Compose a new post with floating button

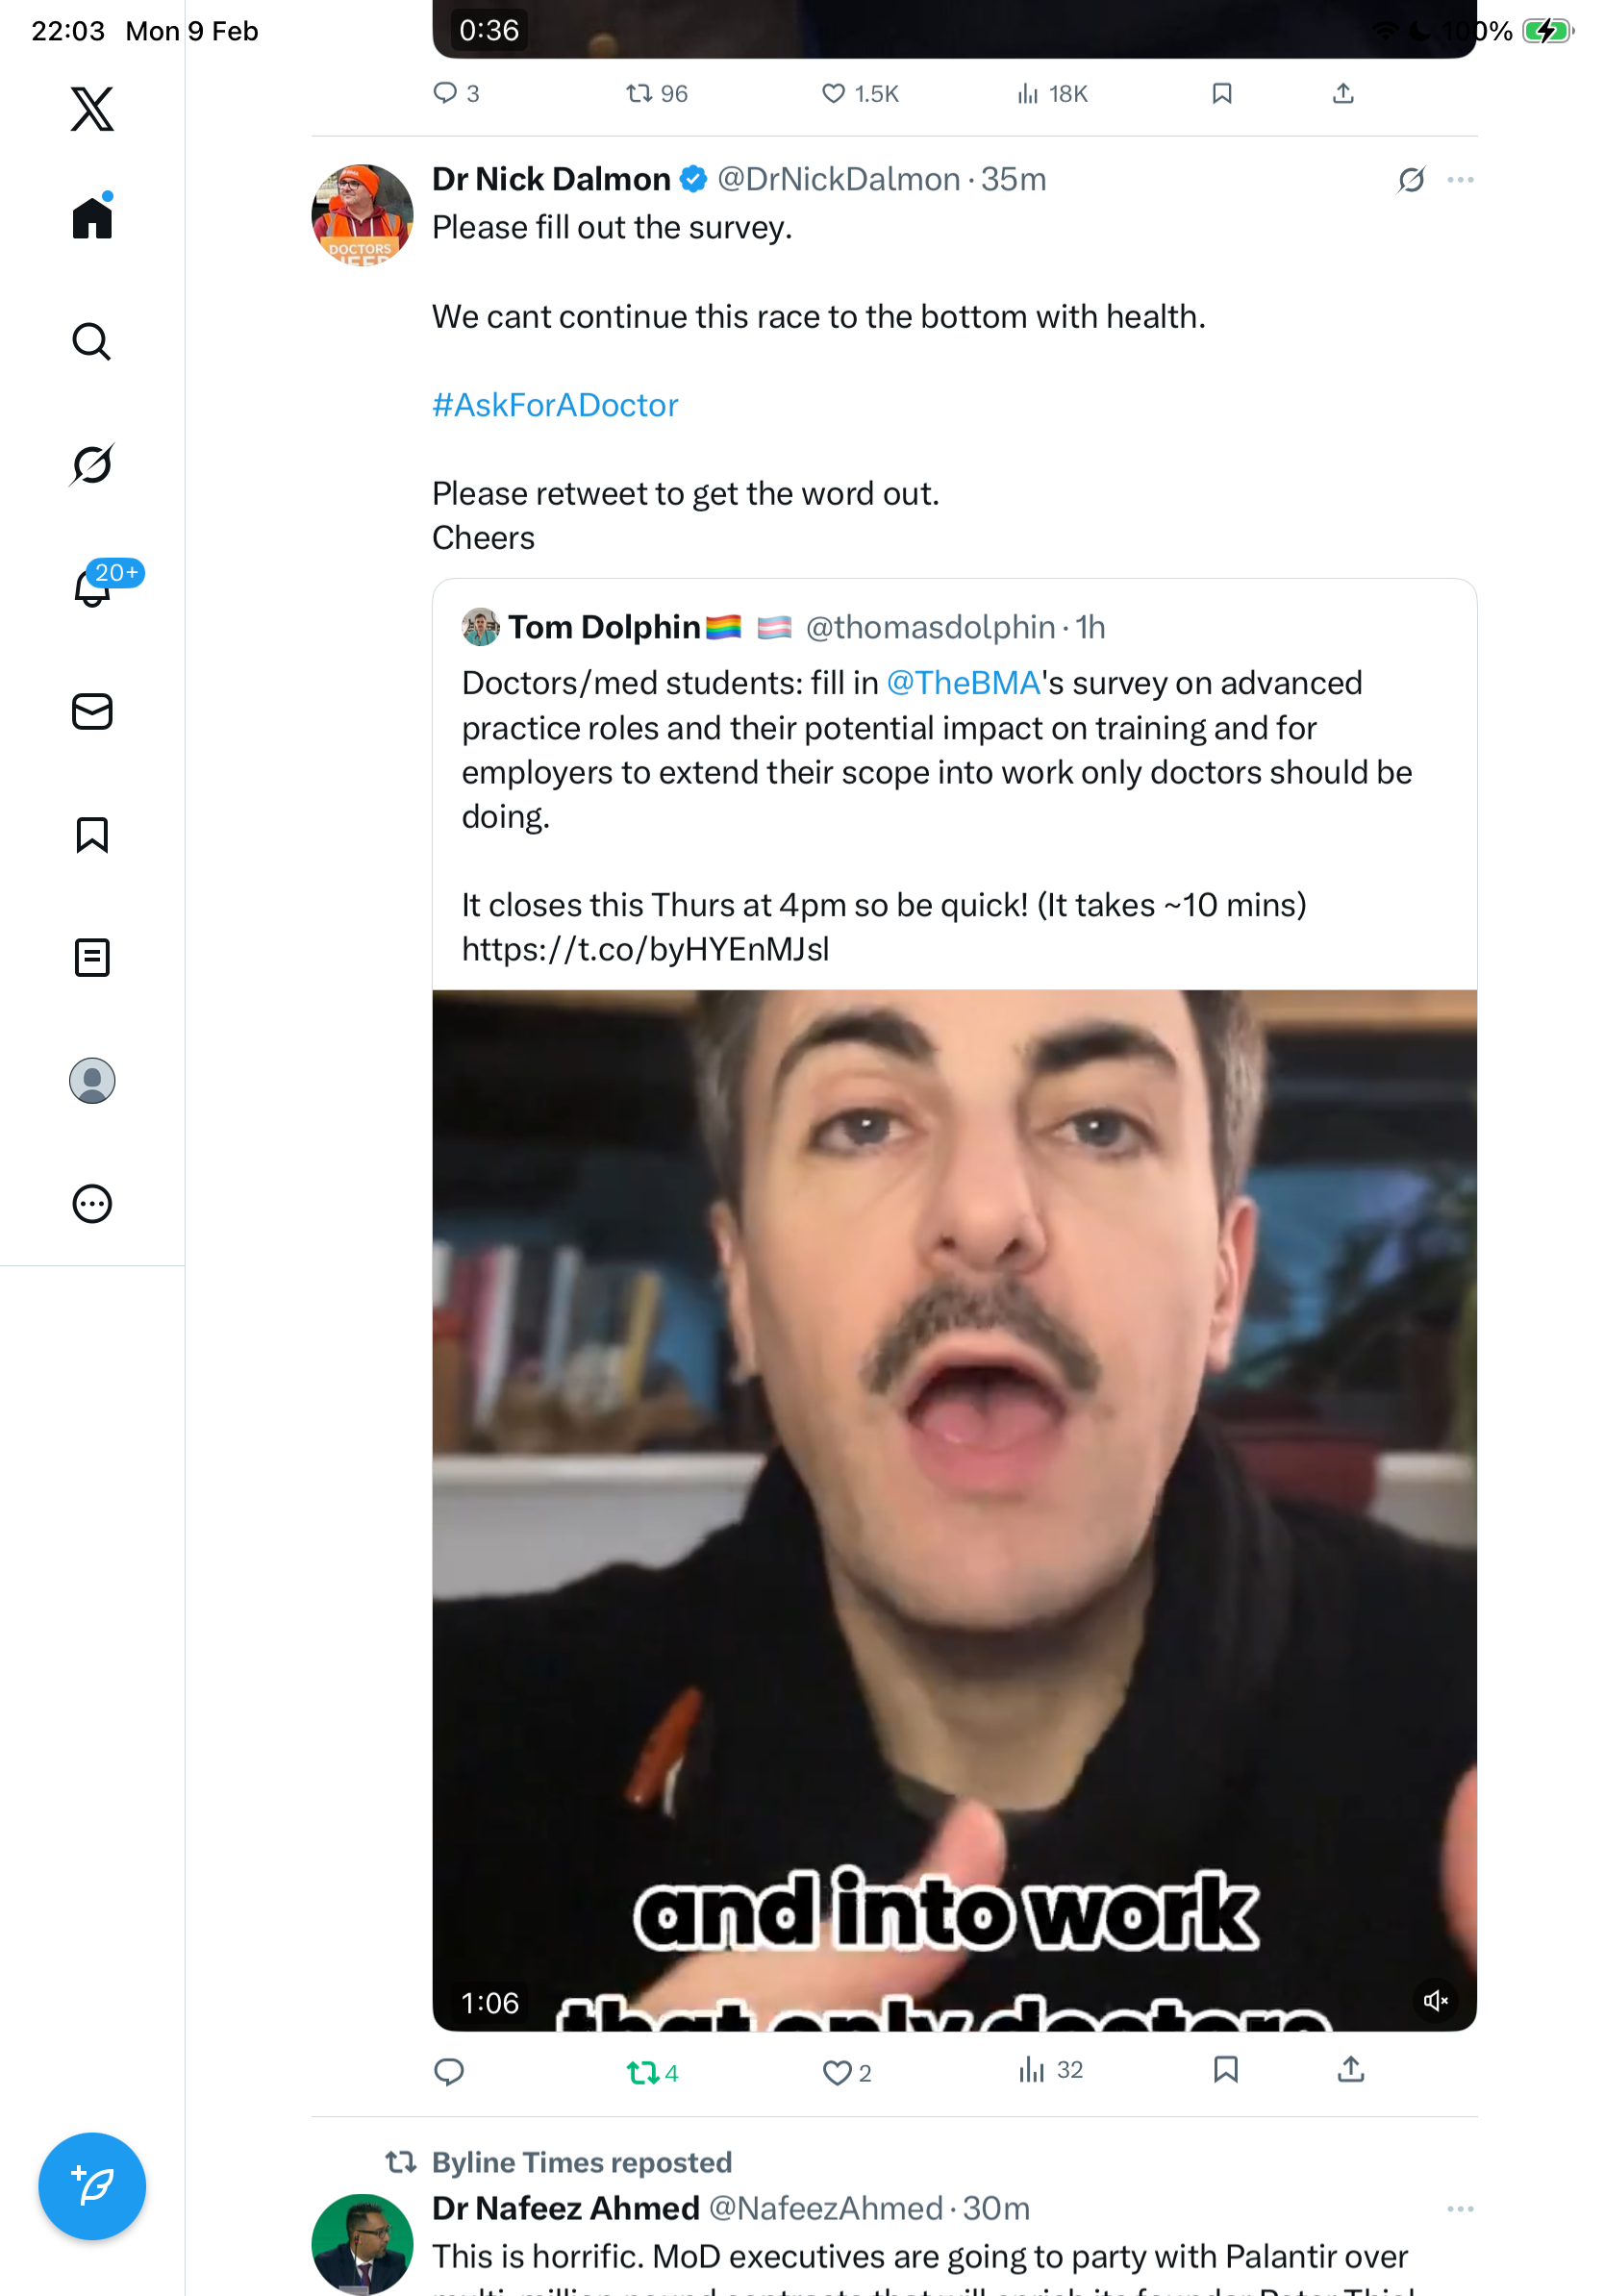coord(92,2186)
